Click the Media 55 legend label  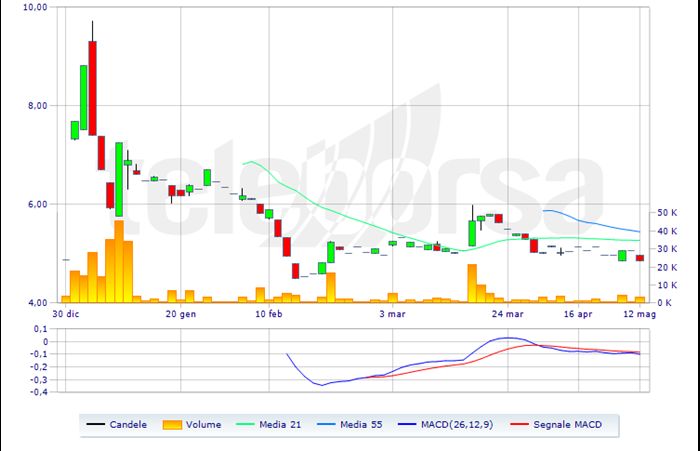pyautogui.click(x=361, y=425)
